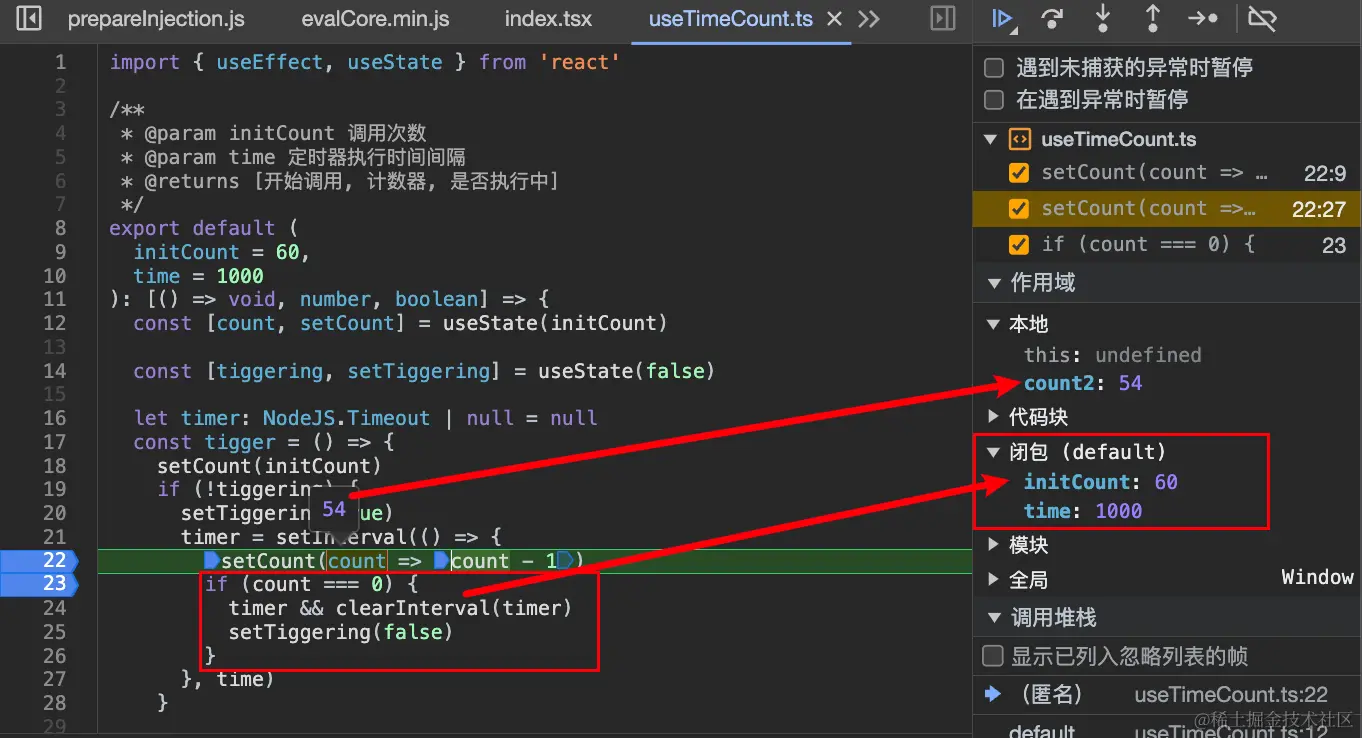This screenshot has height=738, width=1362.
Task: Select the (匿名) call stack frame
Action: click(x=1168, y=694)
